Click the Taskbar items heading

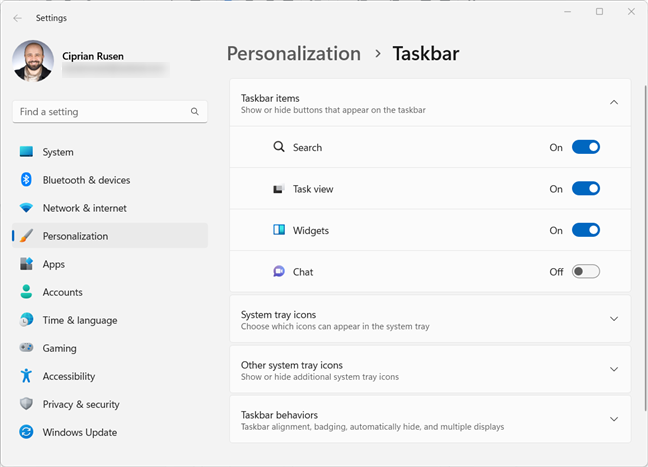click(270, 98)
